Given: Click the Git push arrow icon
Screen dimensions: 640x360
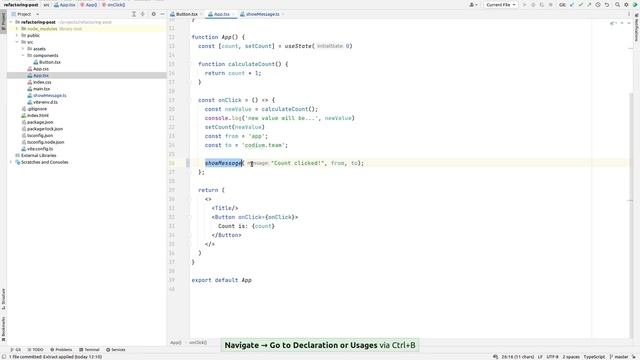Looking at the screenshot, I should pos(589,5).
